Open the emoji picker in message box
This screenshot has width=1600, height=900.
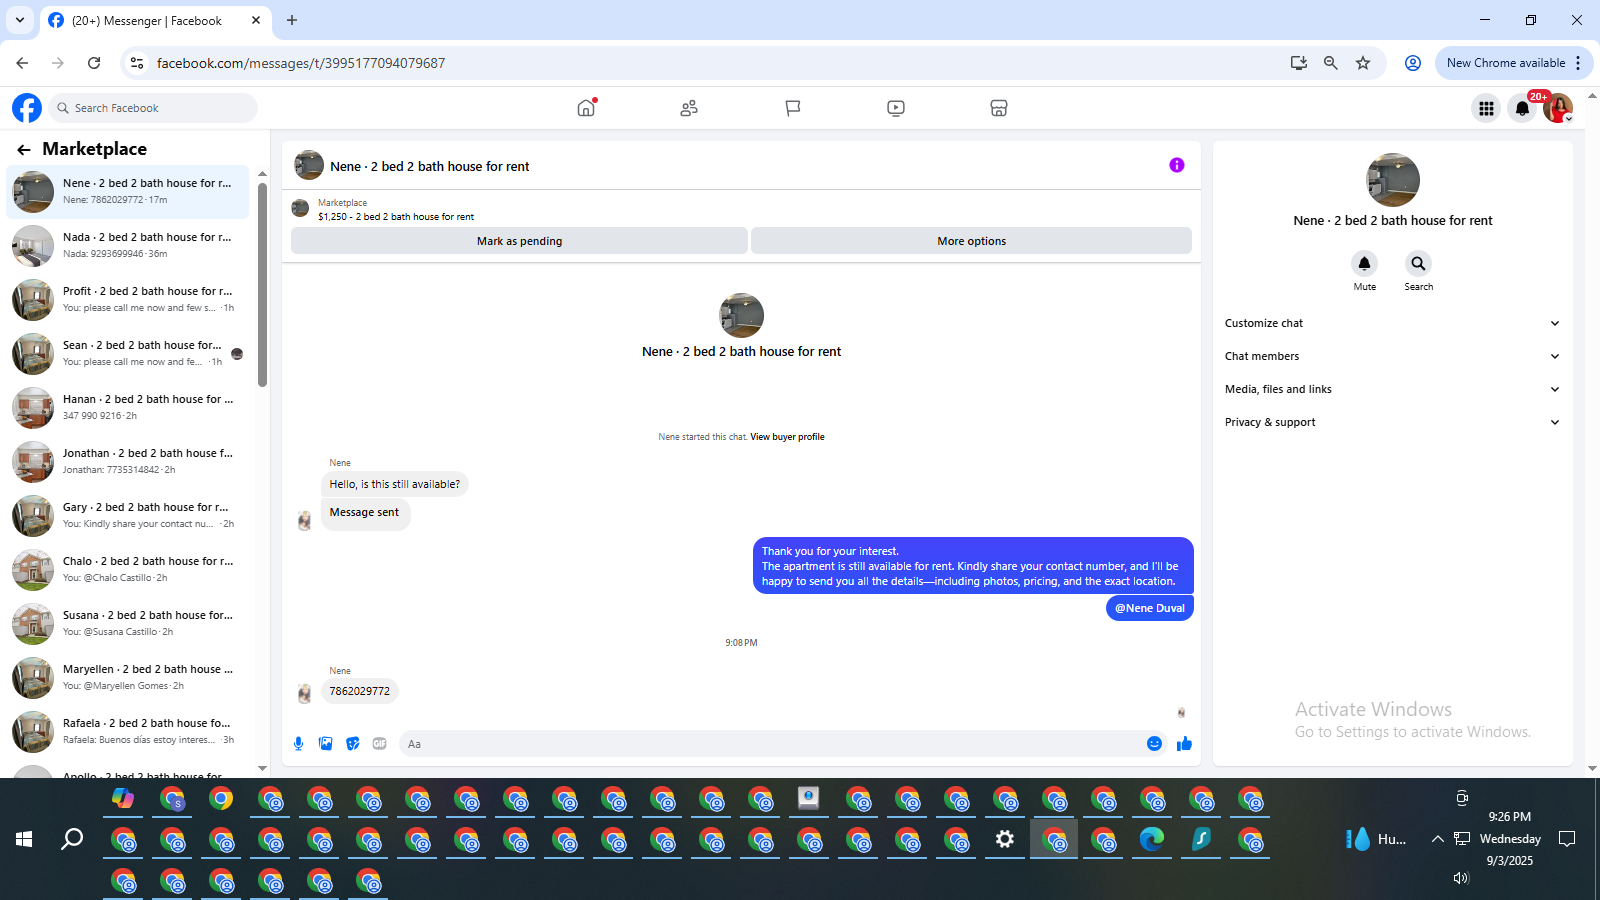click(x=1154, y=743)
